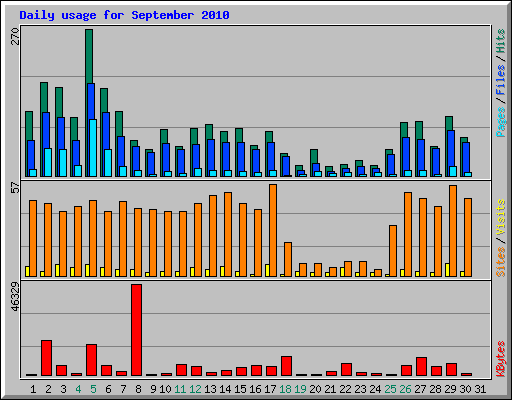Click the orange Visits bar for day 14
The height and width of the screenshot is (400, 512).
tap(228, 234)
